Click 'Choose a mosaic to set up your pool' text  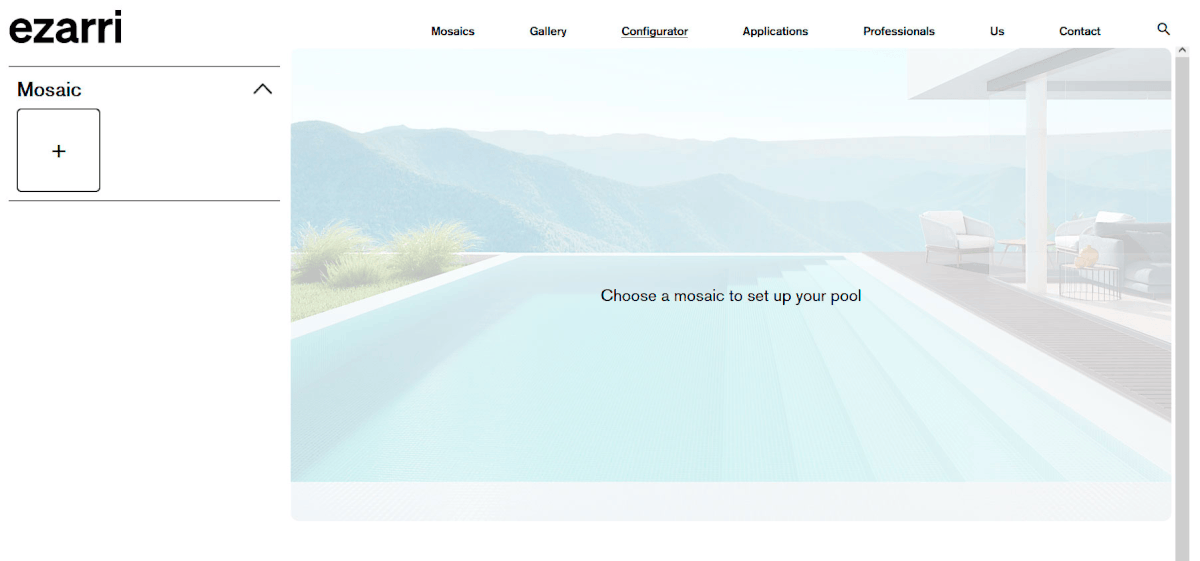730,296
